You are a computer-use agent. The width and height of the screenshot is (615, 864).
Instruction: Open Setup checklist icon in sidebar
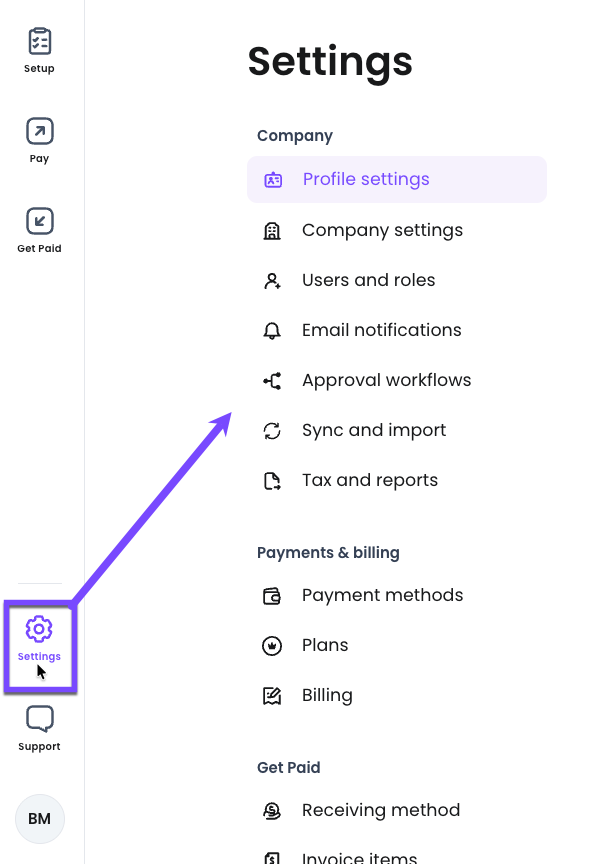(40, 41)
